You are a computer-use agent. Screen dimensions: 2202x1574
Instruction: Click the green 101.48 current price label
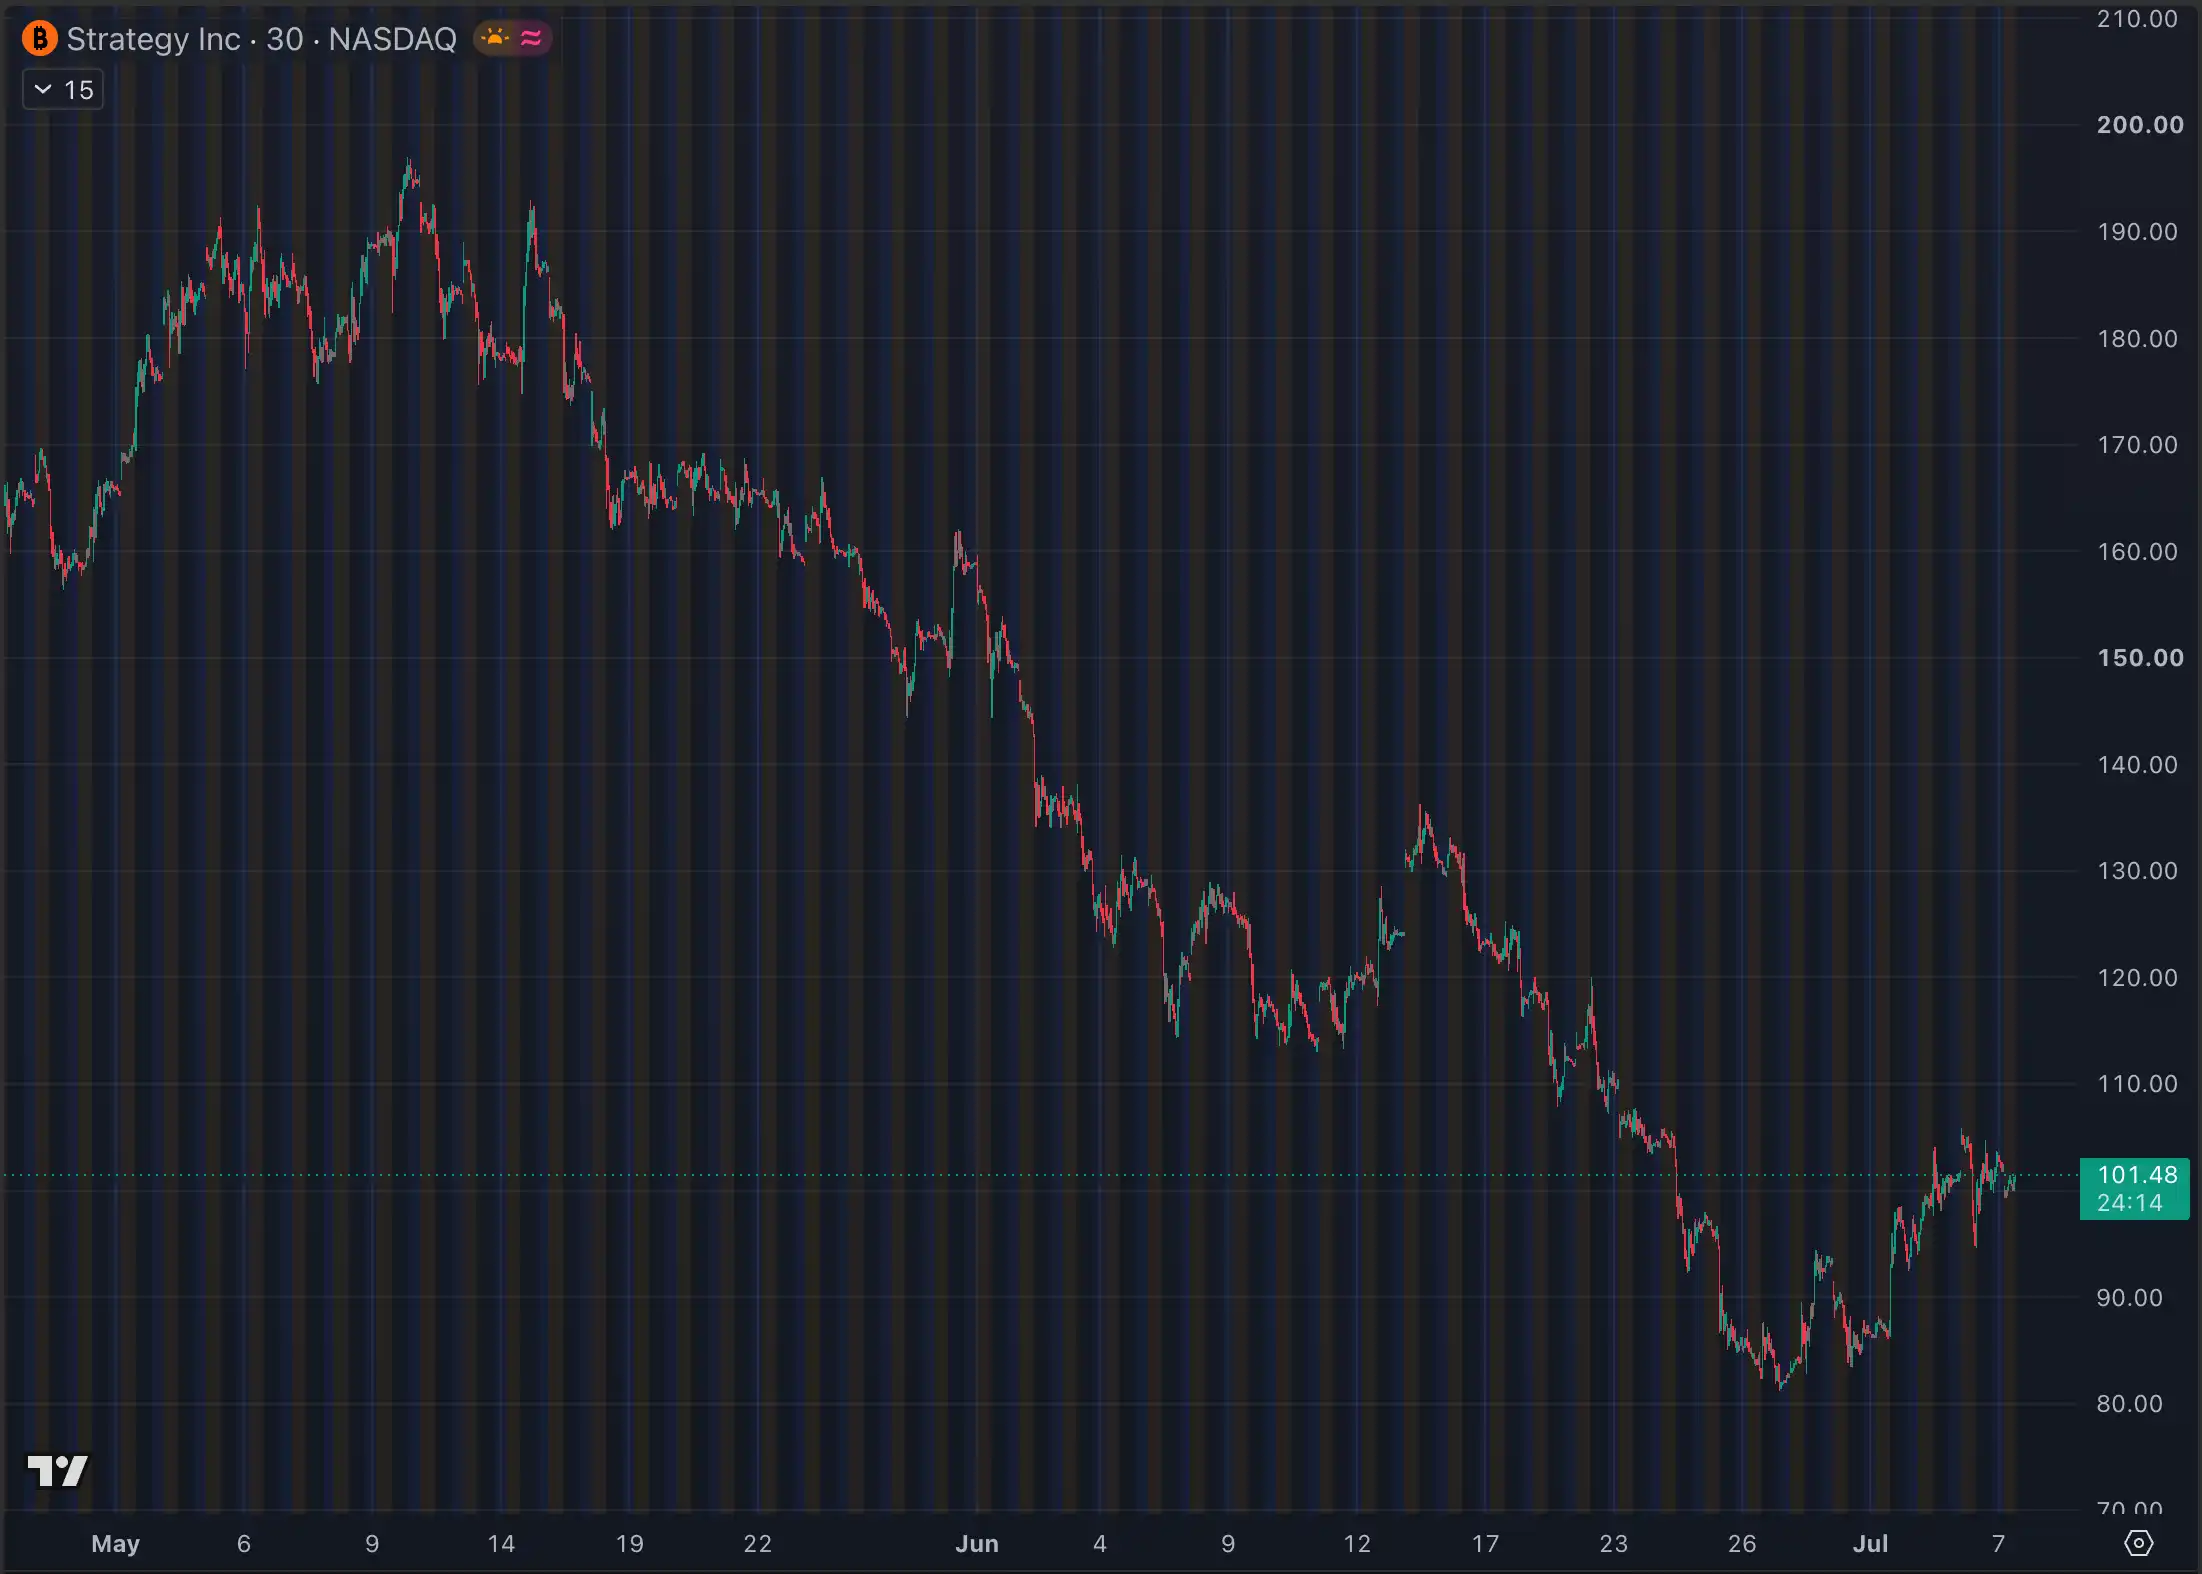[2137, 1175]
